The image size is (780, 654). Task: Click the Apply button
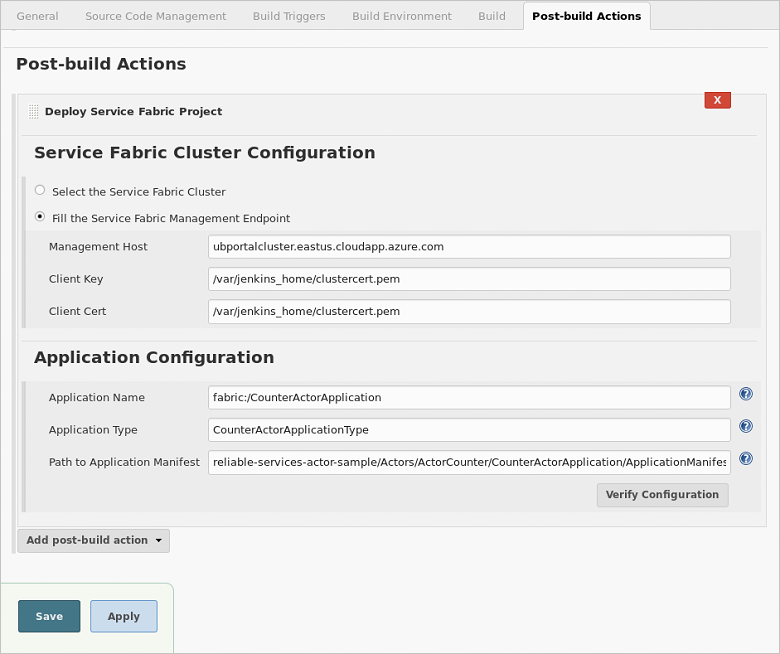[x=124, y=616]
